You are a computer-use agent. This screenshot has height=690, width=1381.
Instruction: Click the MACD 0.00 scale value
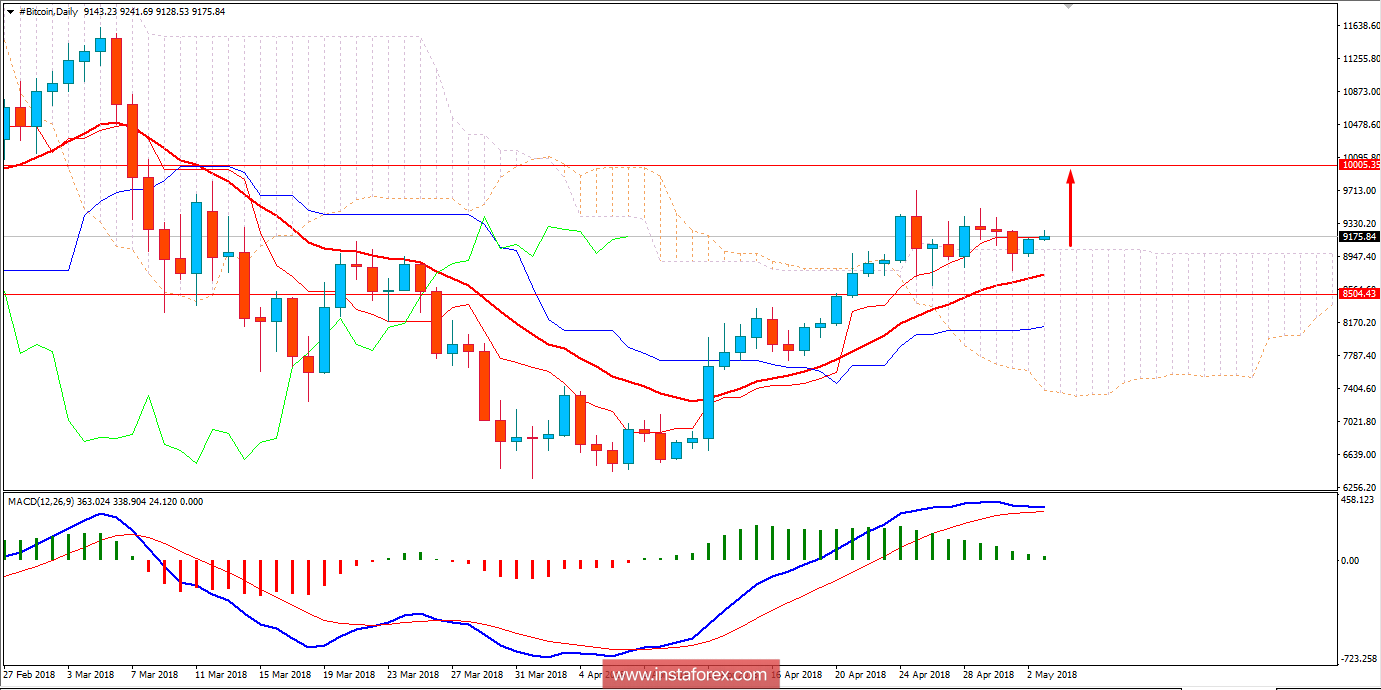(1352, 560)
